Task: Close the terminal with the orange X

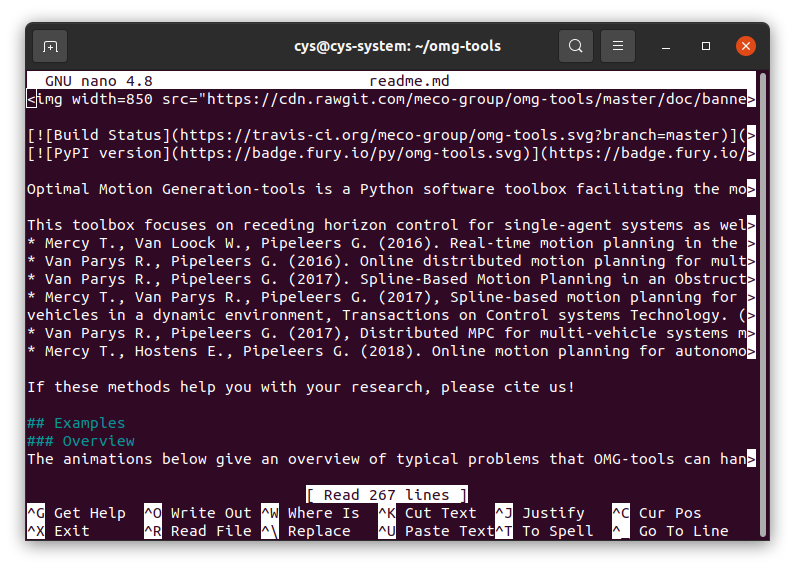Action: point(746,46)
